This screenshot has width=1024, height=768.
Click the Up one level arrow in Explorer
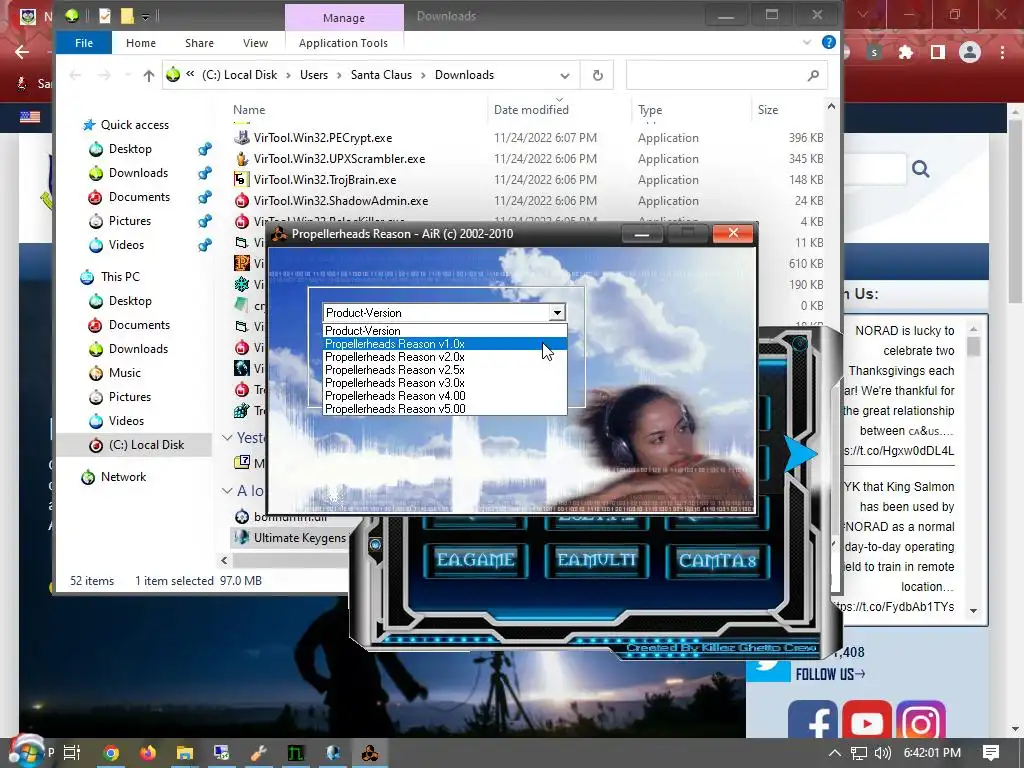pyautogui.click(x=149, y=76)
